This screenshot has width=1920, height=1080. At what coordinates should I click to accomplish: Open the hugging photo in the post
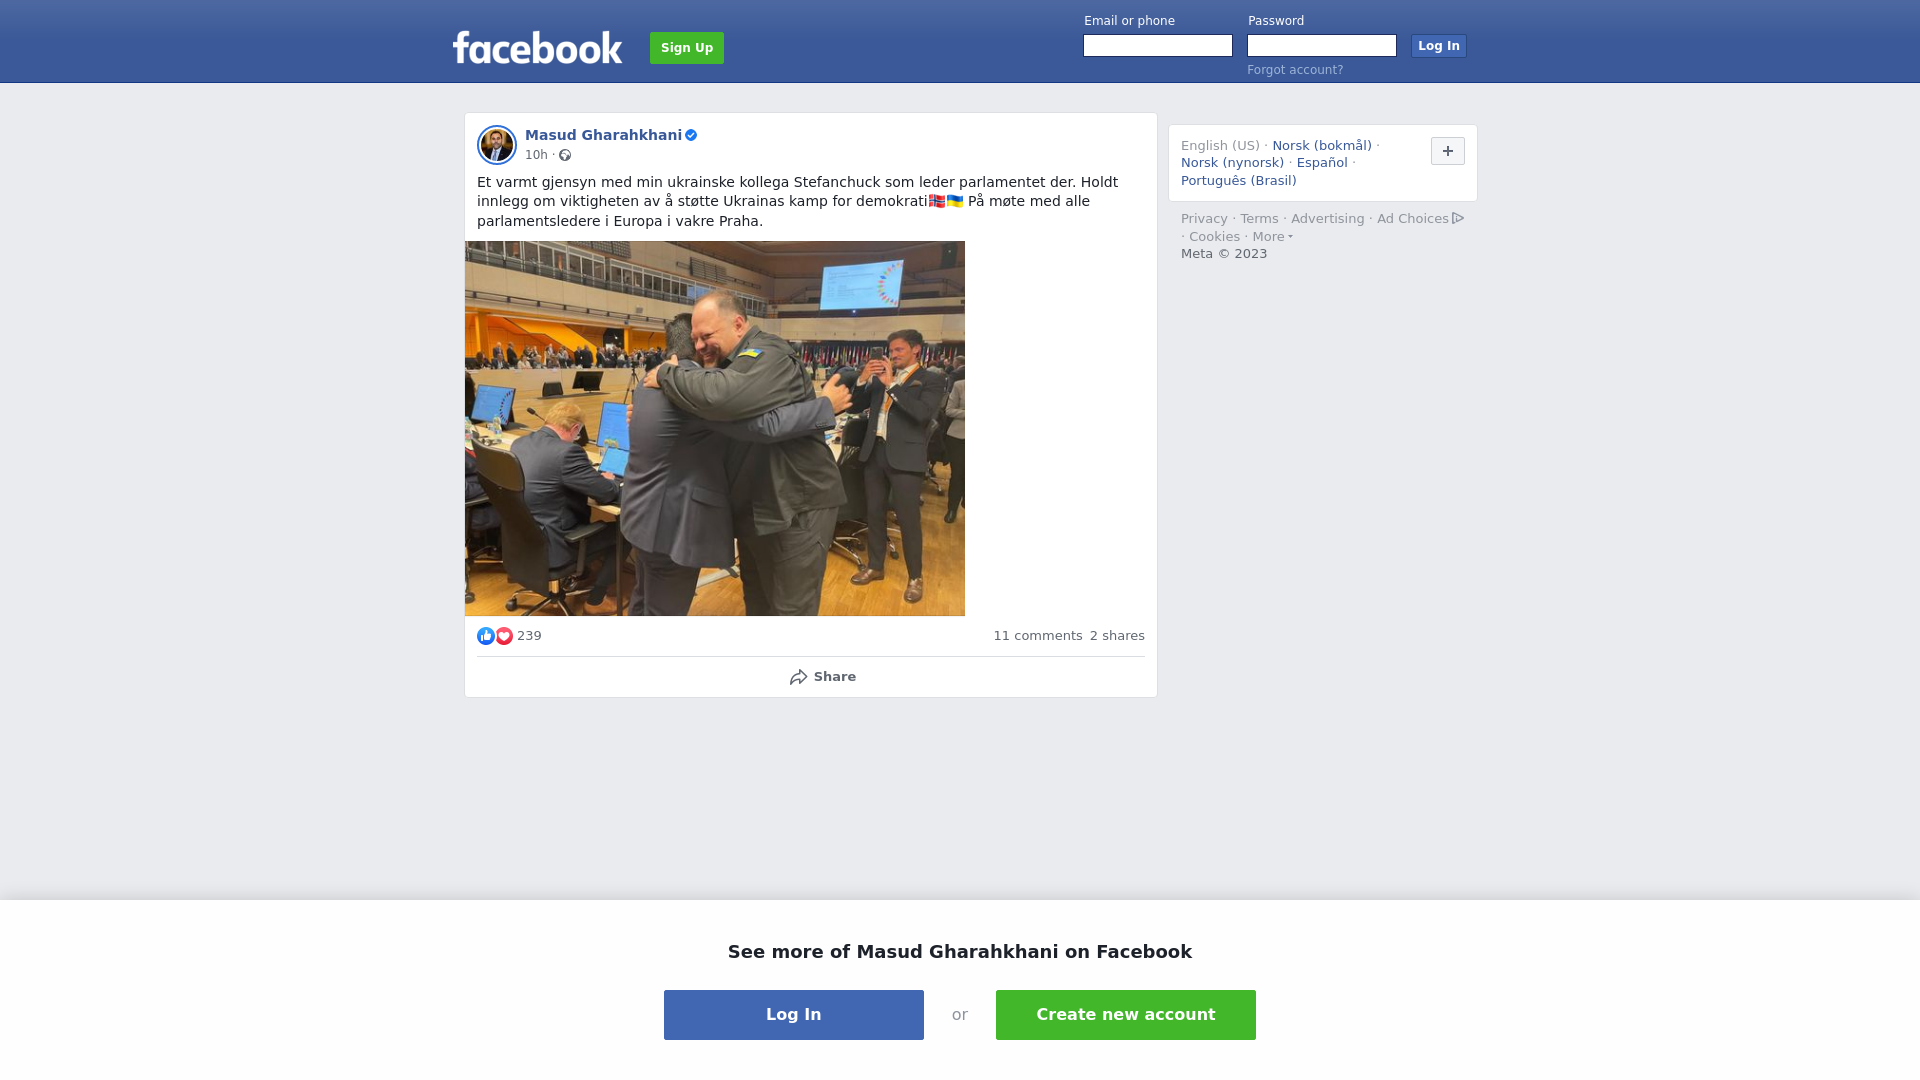pos(715,428)
